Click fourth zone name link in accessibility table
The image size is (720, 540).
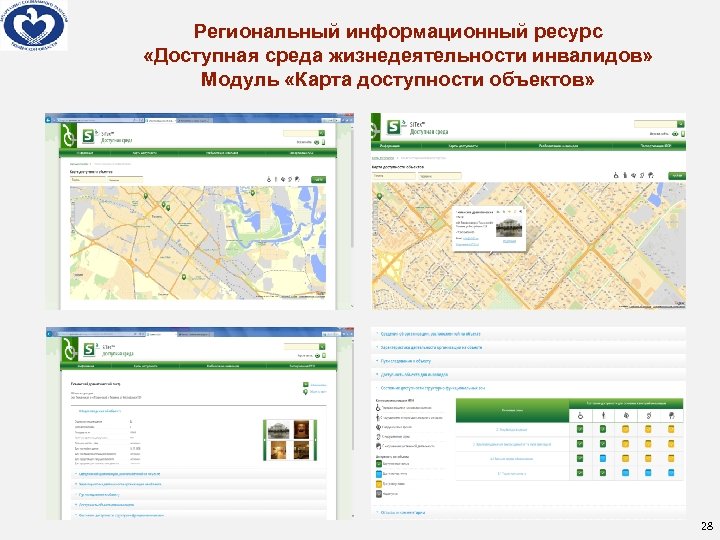click(512, 473)
